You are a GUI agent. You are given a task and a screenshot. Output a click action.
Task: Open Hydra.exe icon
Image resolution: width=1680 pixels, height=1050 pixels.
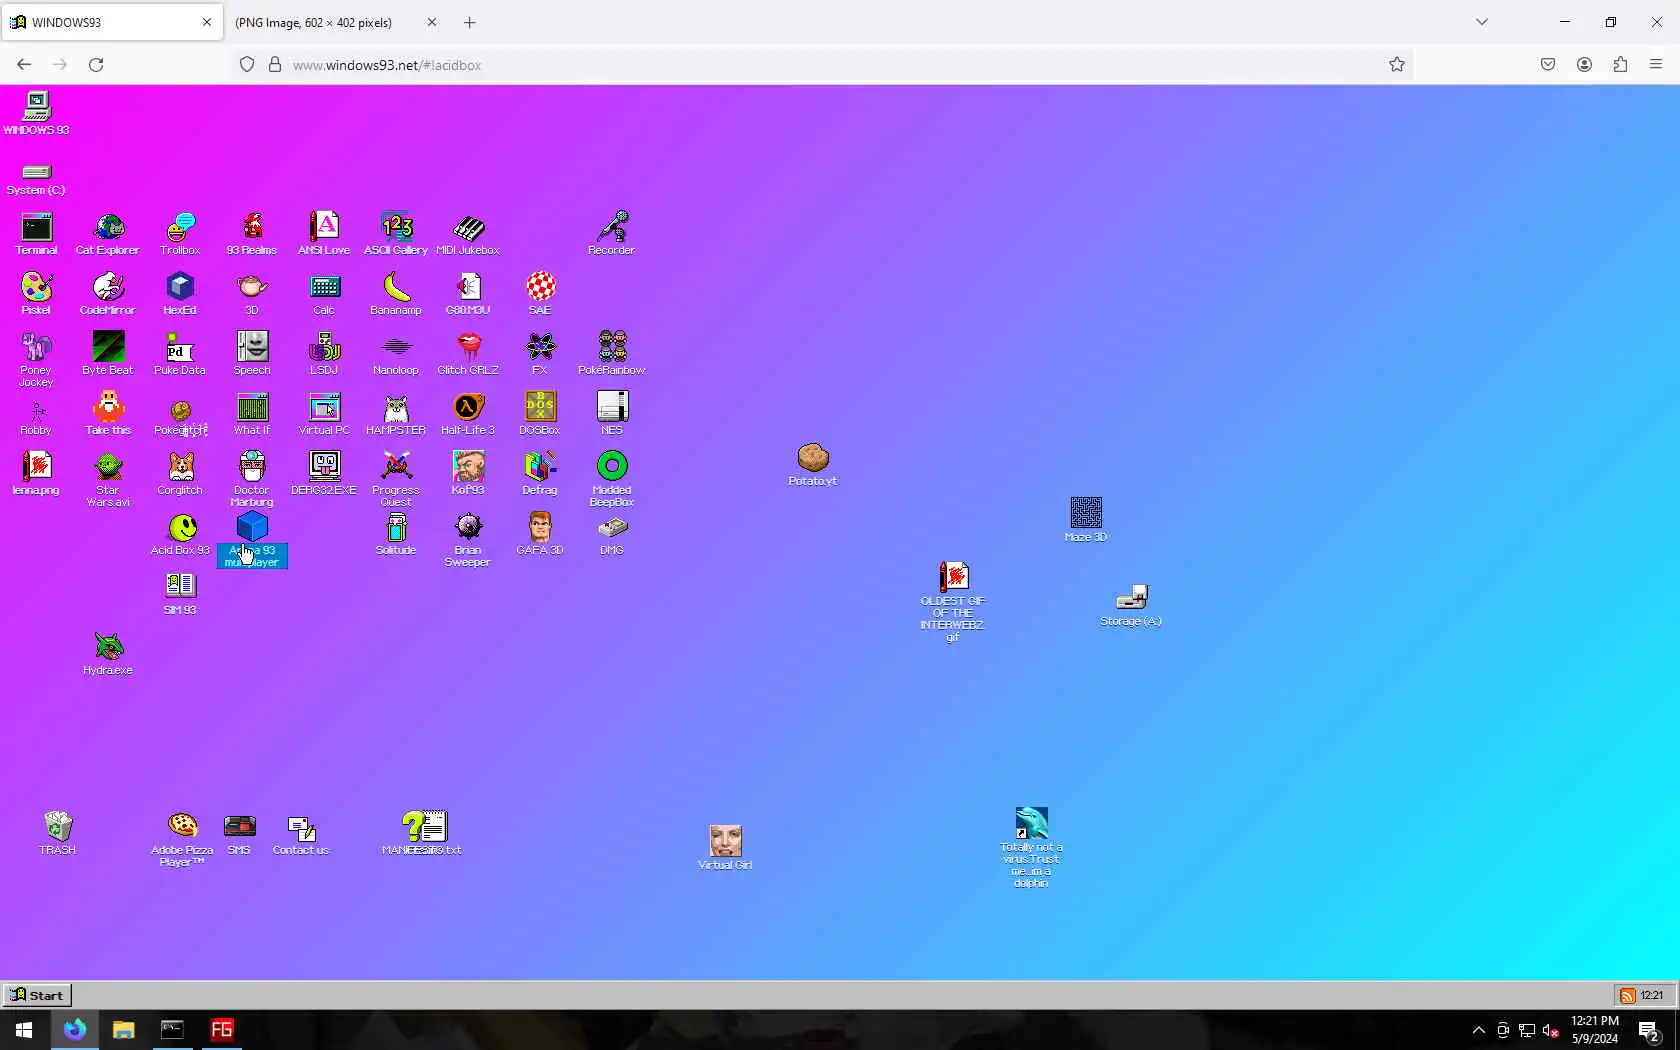click(108, 654)
